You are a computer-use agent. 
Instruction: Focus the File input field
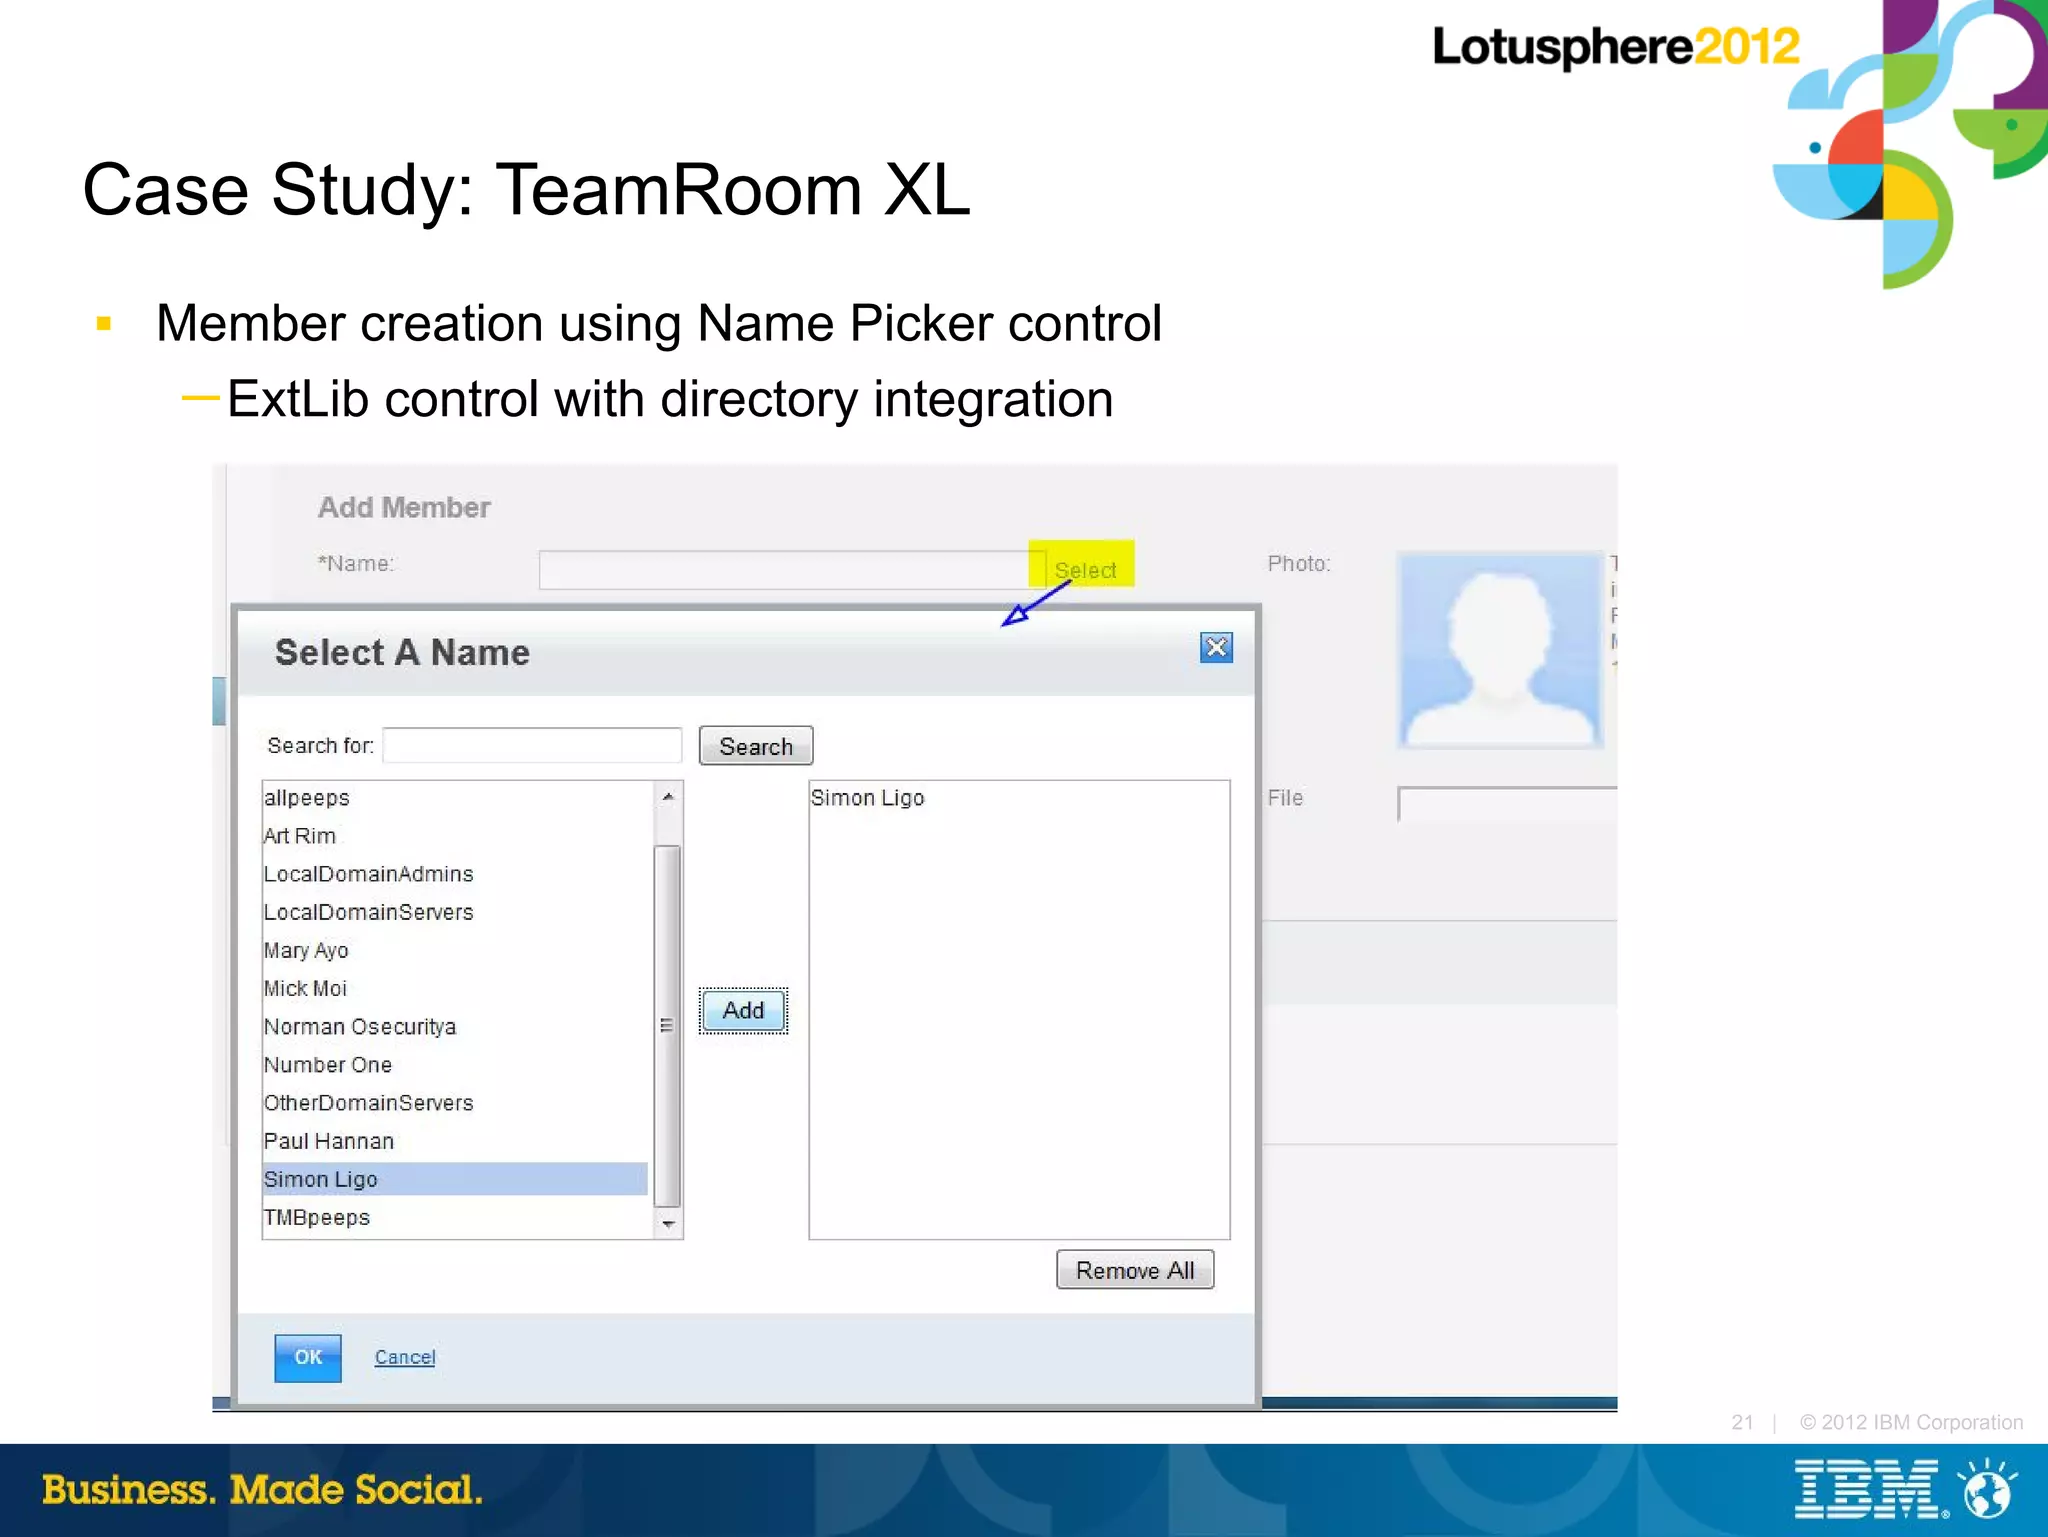1507,804
